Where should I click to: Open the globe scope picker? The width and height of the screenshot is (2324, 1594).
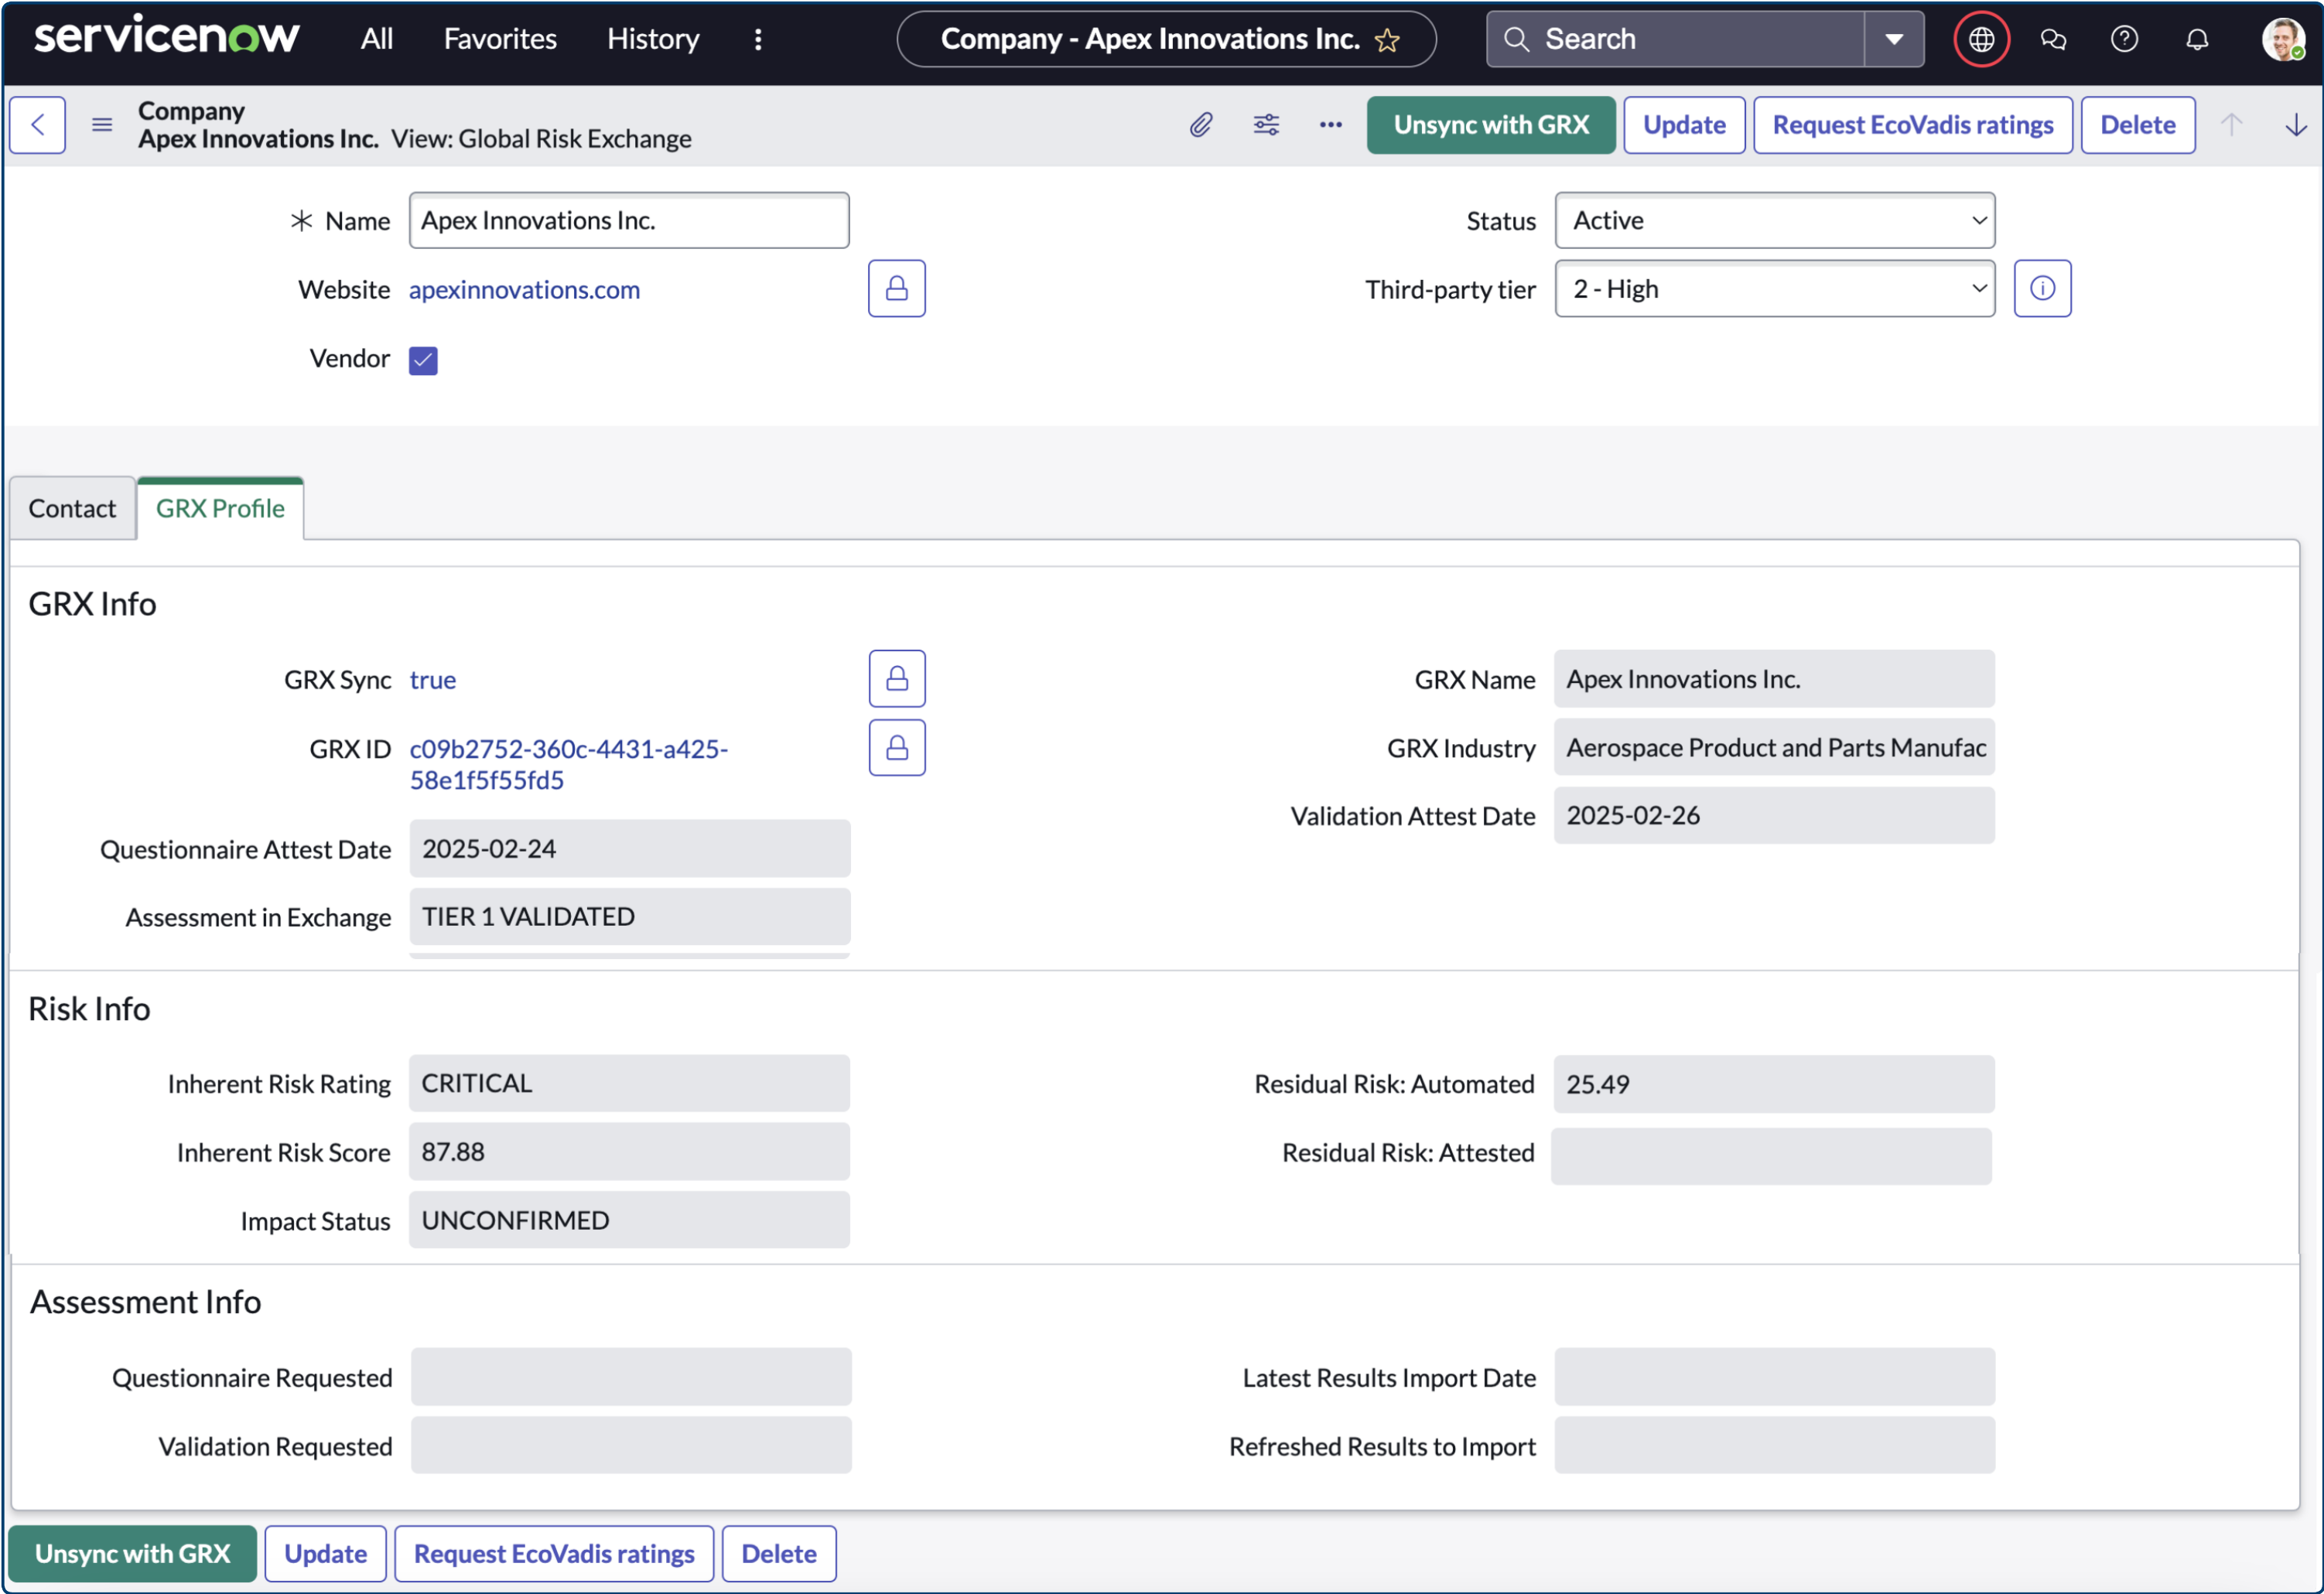click(x=1981, y=39)
